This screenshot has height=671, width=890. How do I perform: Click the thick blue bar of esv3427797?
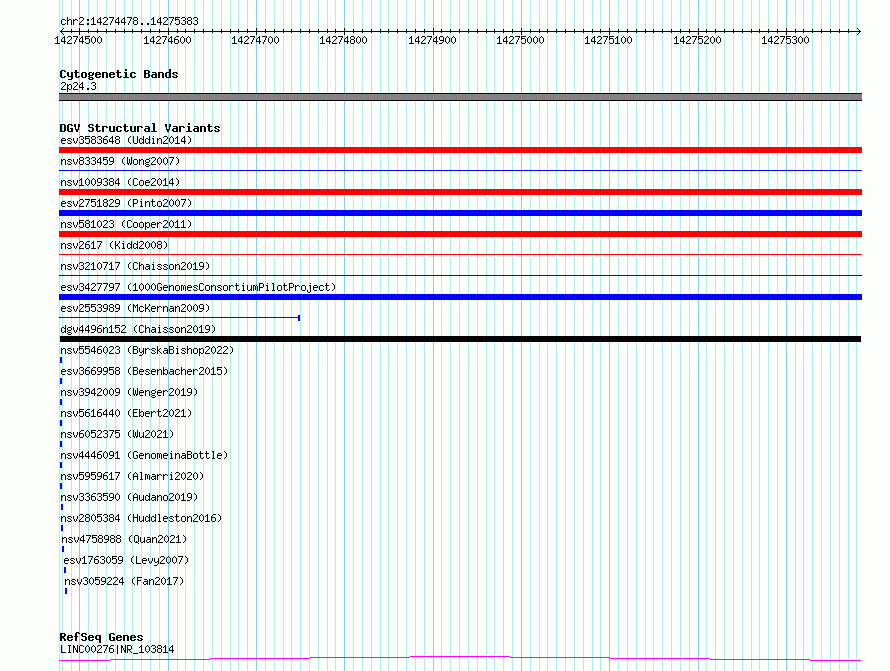pos(460,297)
